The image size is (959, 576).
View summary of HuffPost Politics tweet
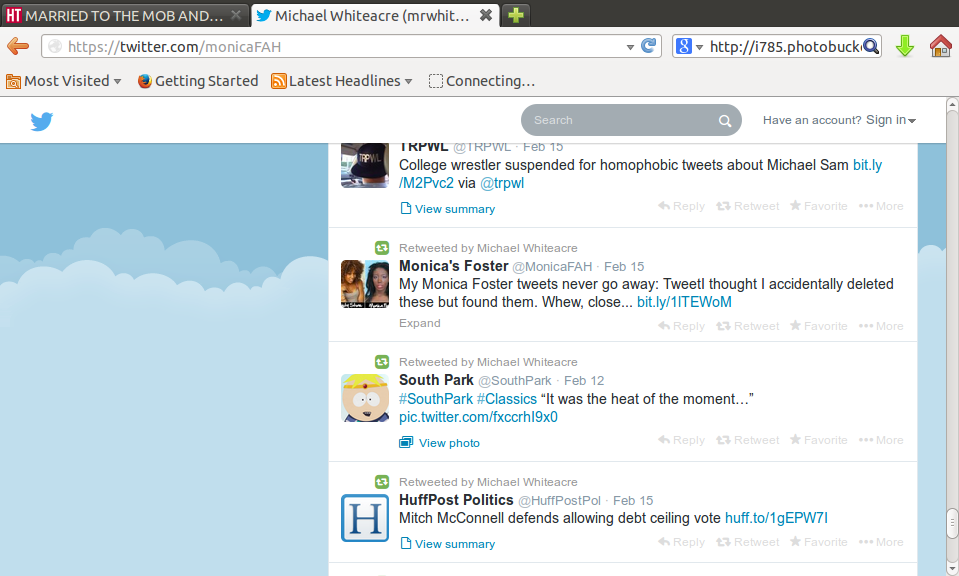448,544
